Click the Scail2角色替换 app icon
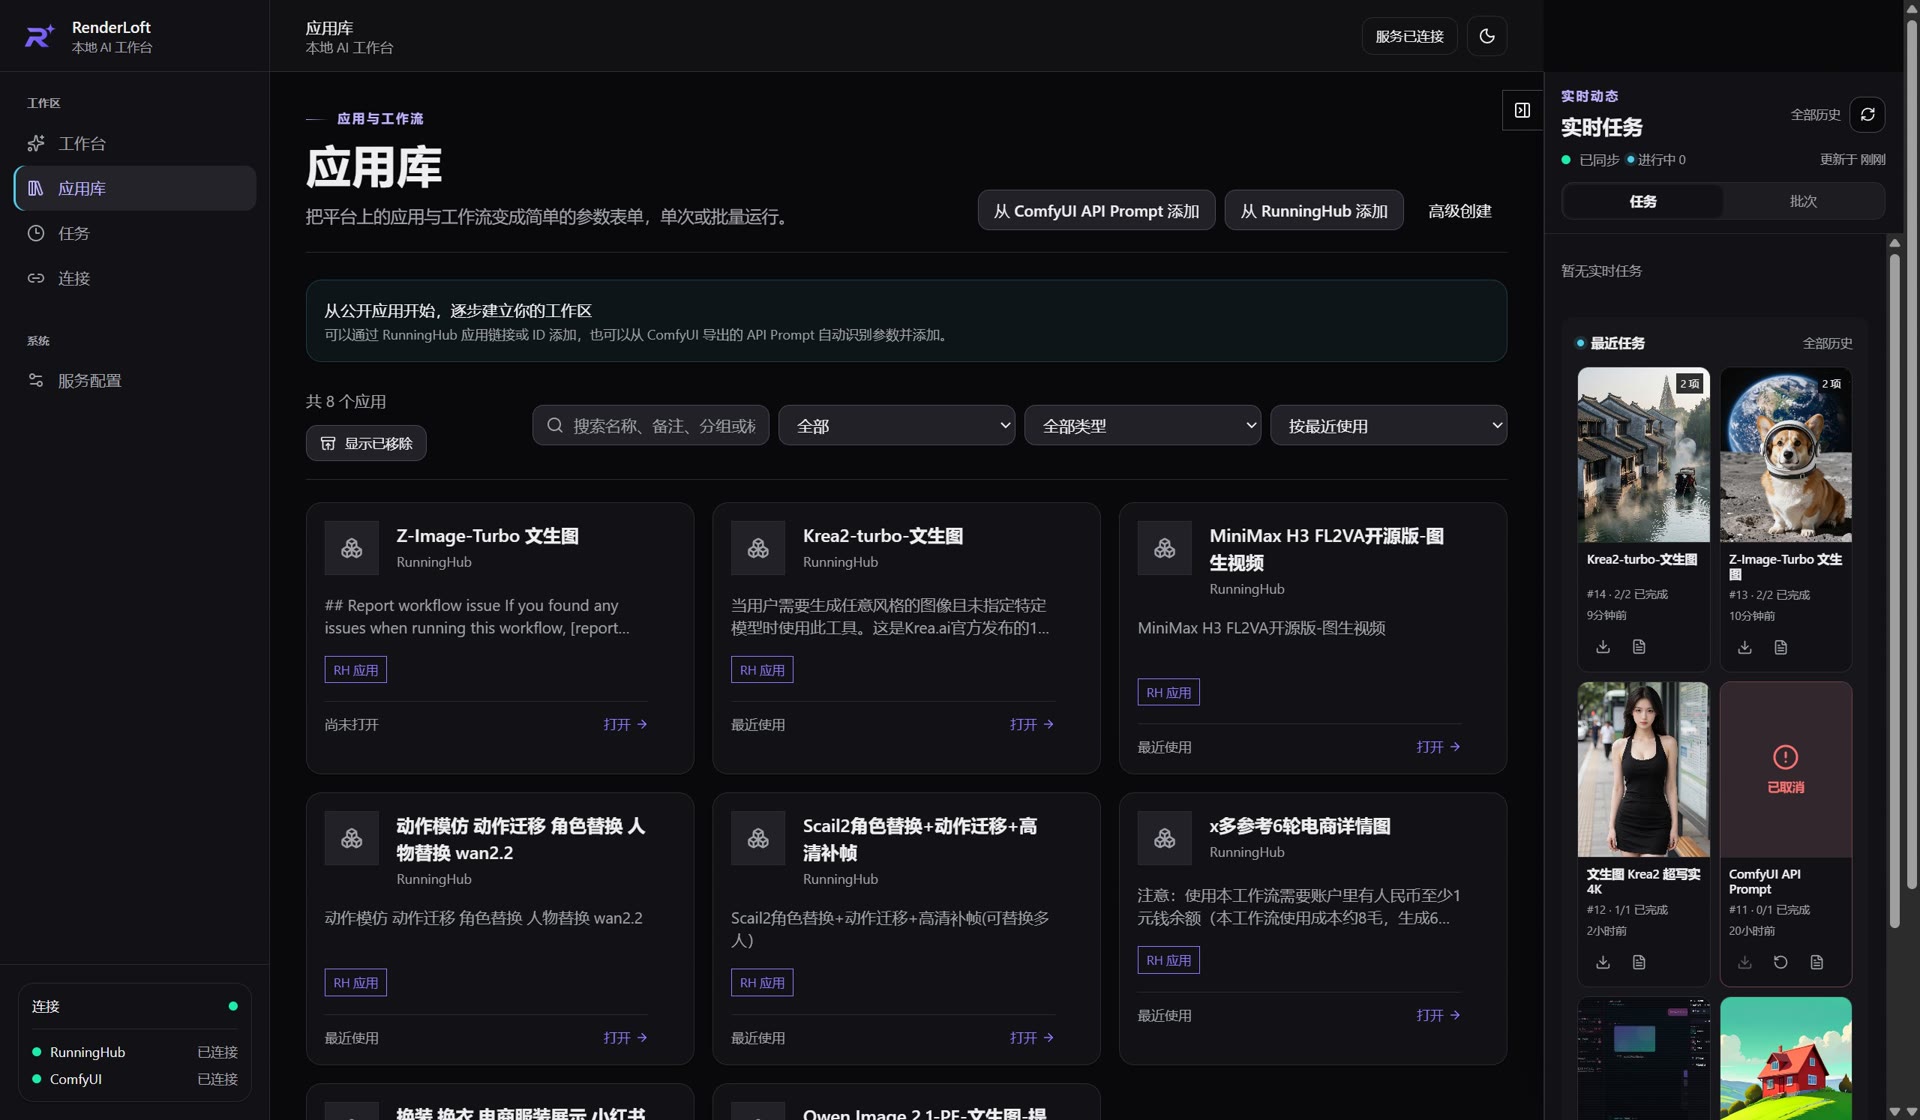Image resolution: width=1920 pixels, height=1120 pixels. (x=758, y=838)
